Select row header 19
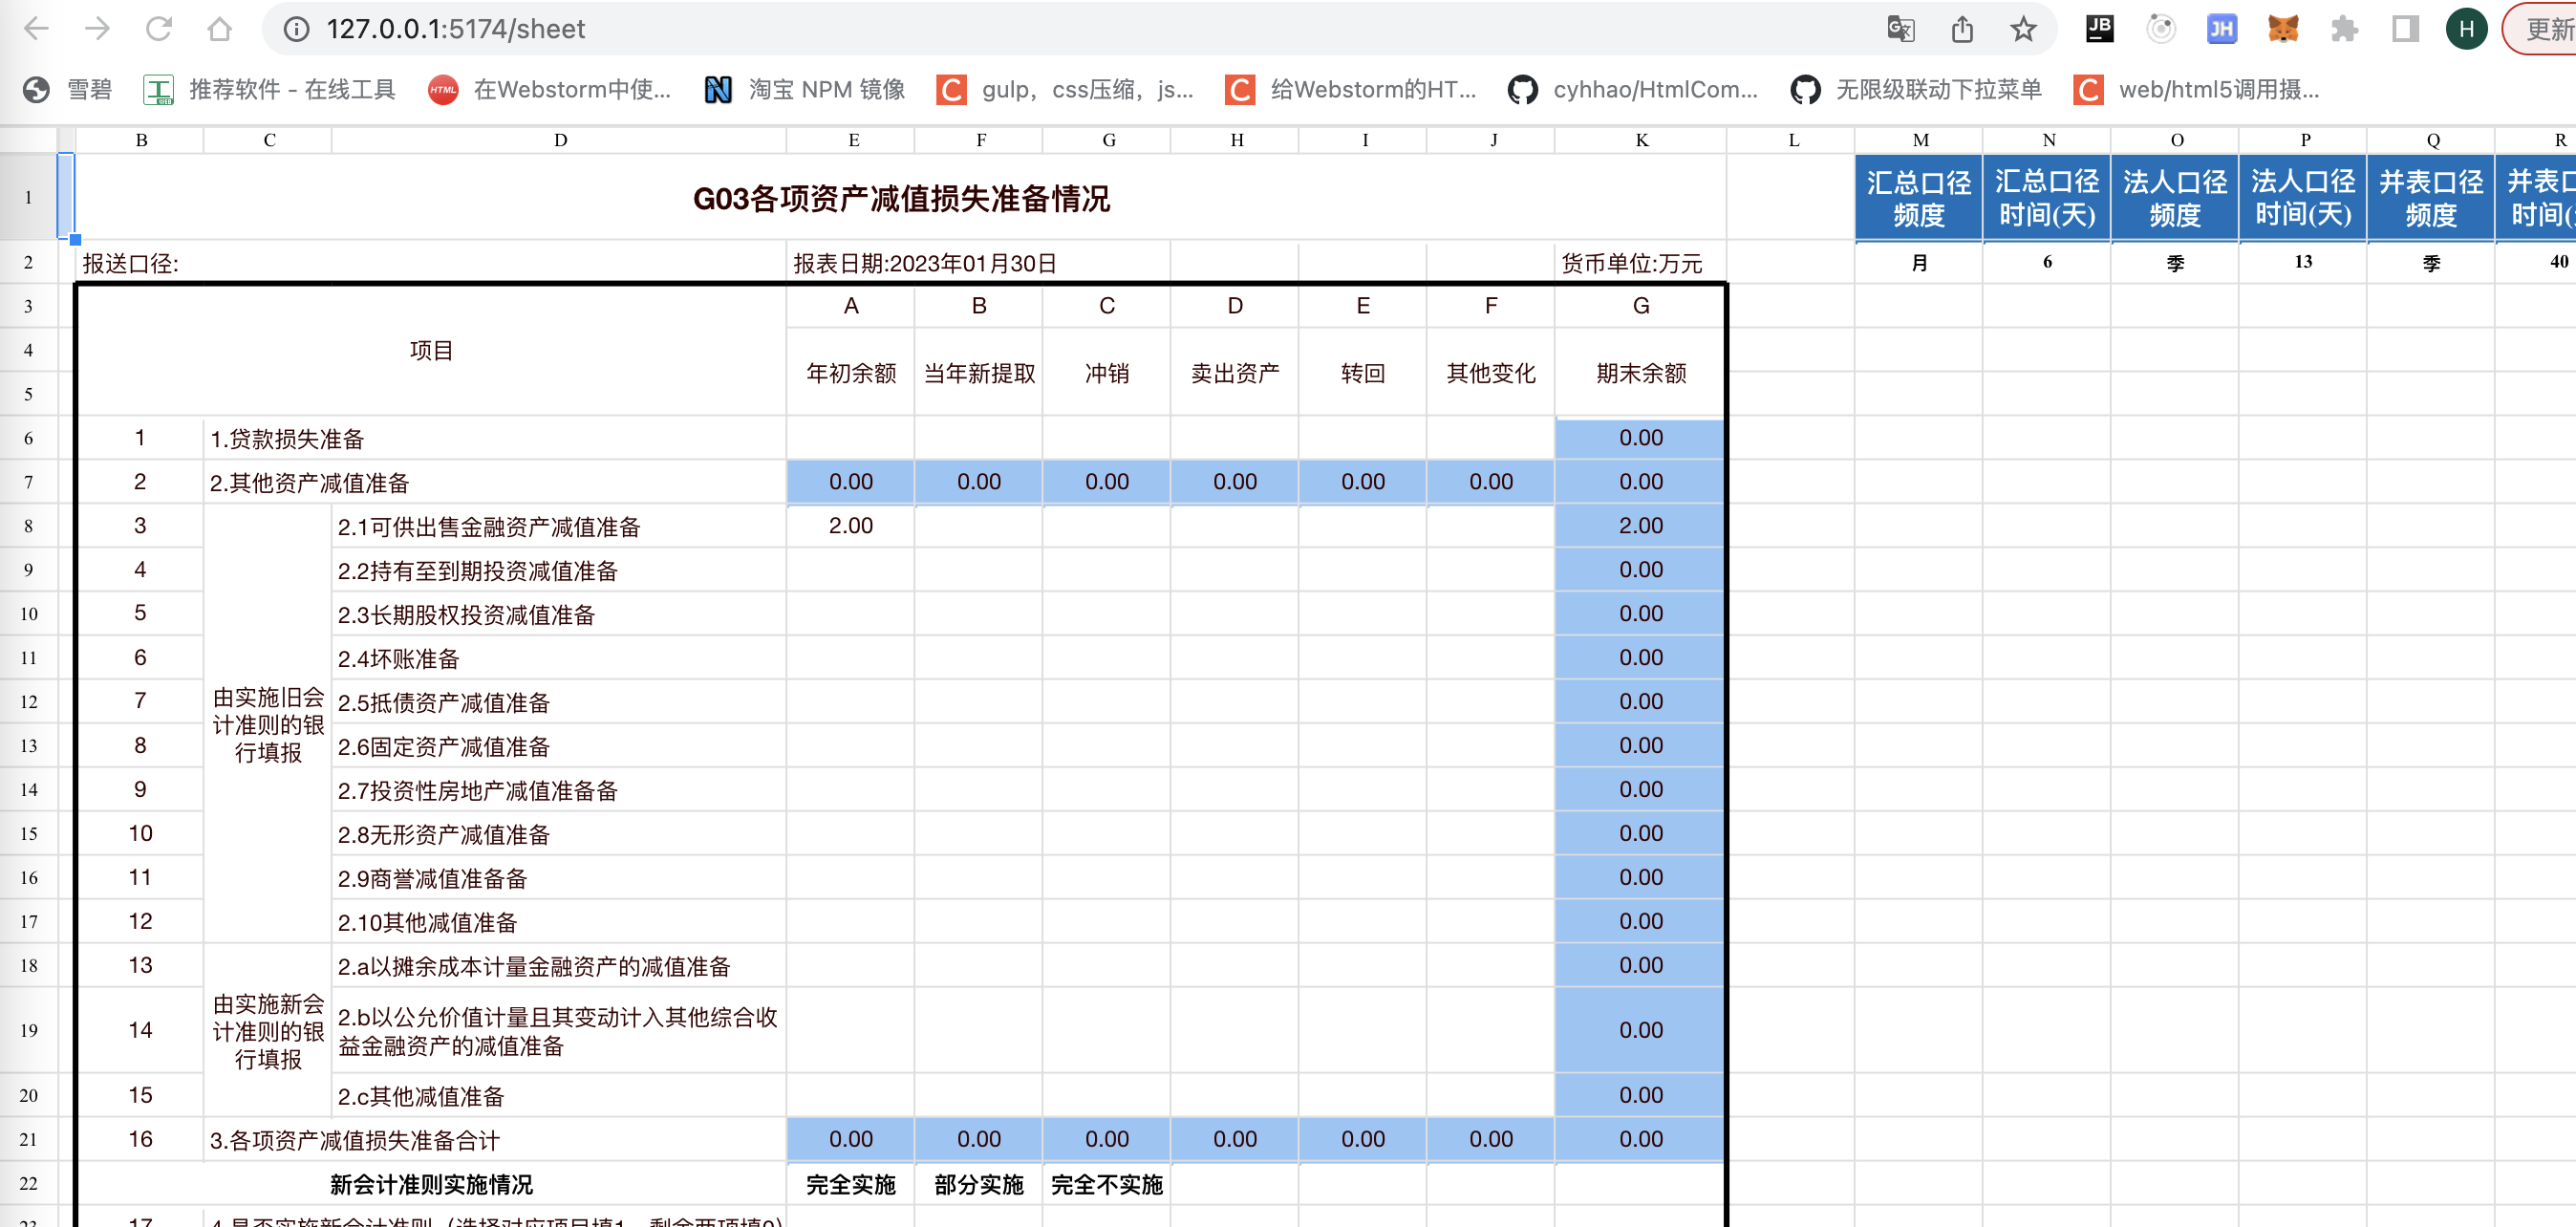The image size is (2576, 1227). (28, 1030)
